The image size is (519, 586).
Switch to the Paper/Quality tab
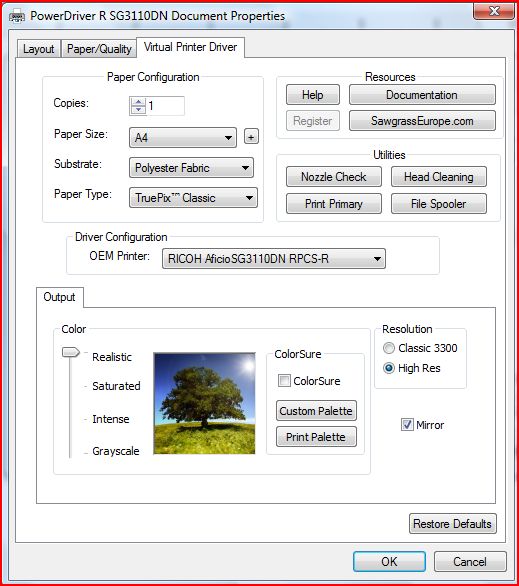[99, 49]
